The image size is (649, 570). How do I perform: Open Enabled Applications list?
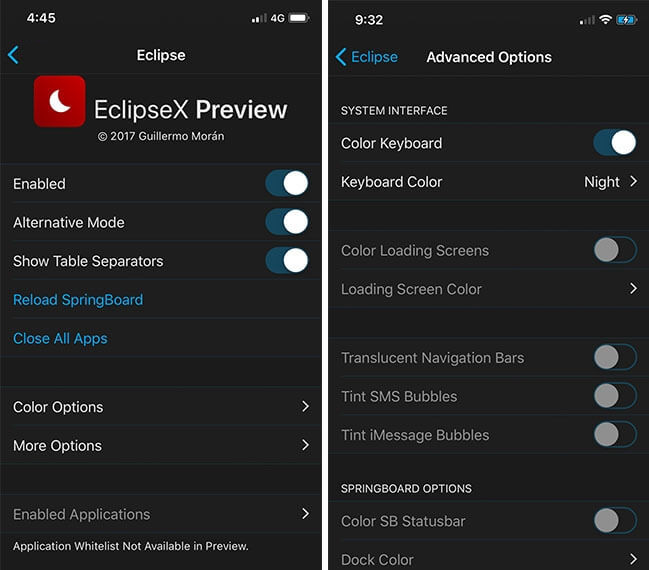pyautogui.click(x=161, y=514)
